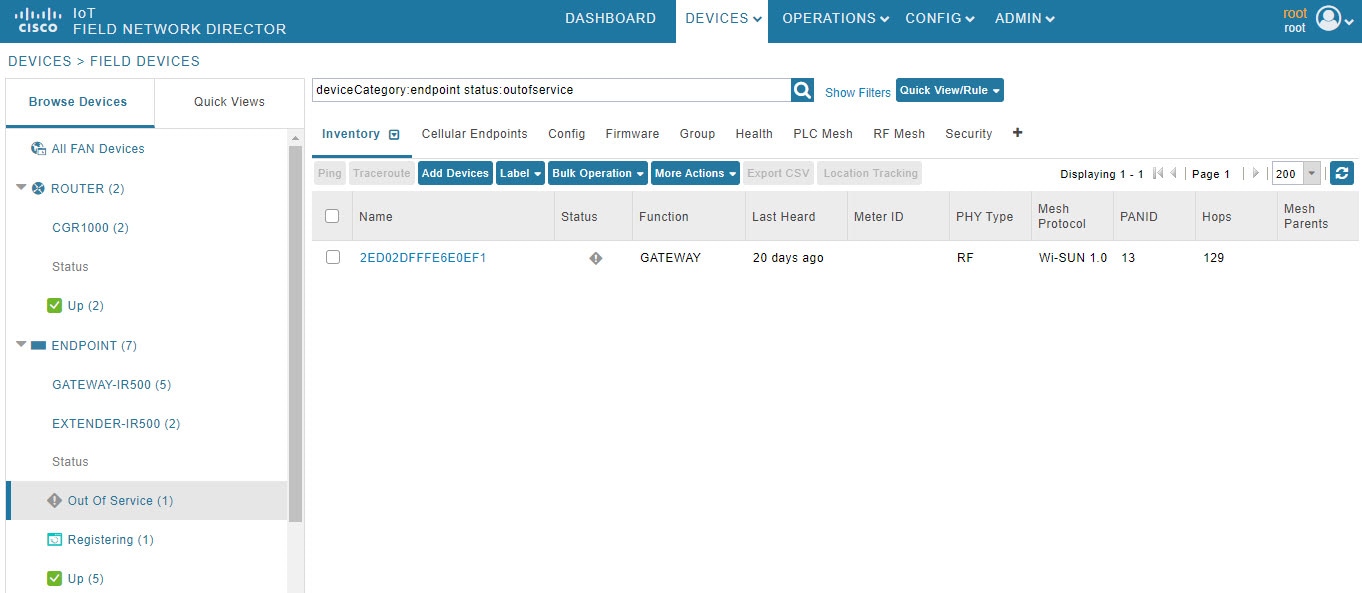Go to first page pagination icon
The width and height of the screenshot is (1362, 593).
coord(1158,173)
